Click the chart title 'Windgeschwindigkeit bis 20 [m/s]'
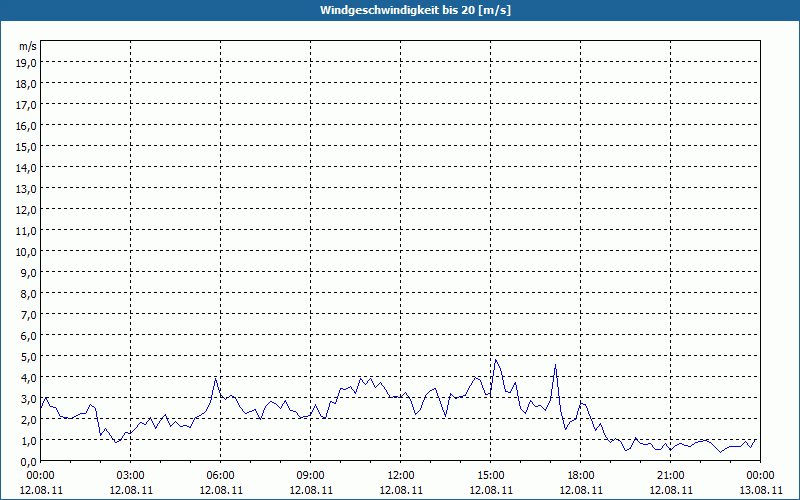Image resolution: width=800 pixels, height=500 pixels. click(x=415, y=10)
